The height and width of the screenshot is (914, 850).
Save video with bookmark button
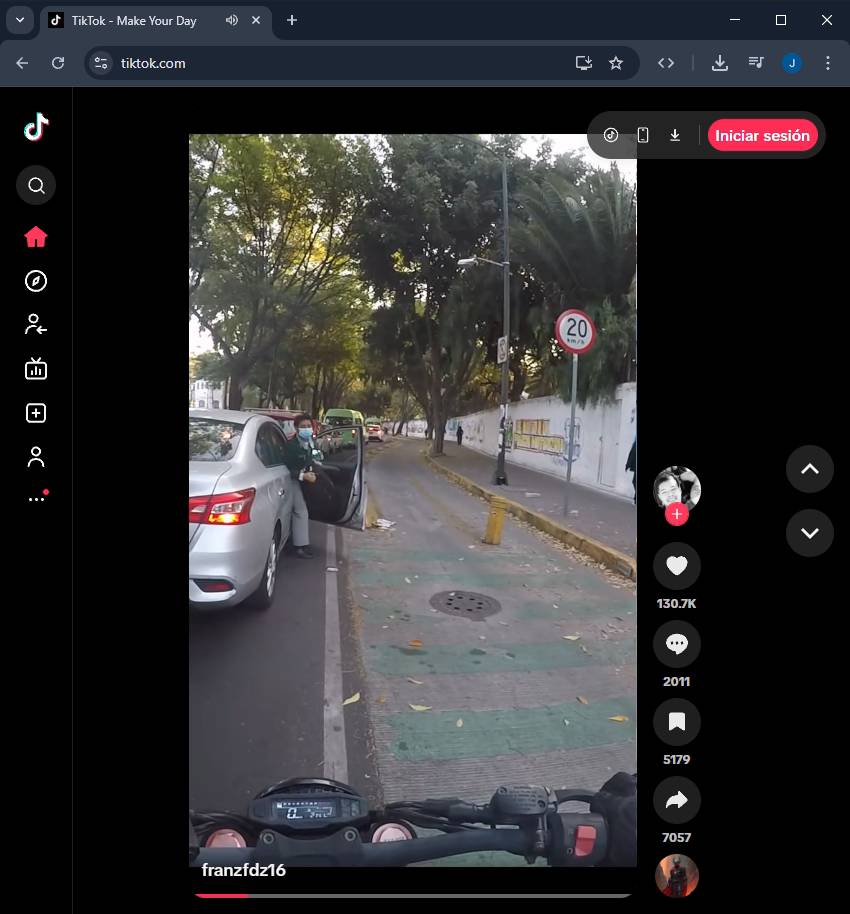(x=677, y=722)
